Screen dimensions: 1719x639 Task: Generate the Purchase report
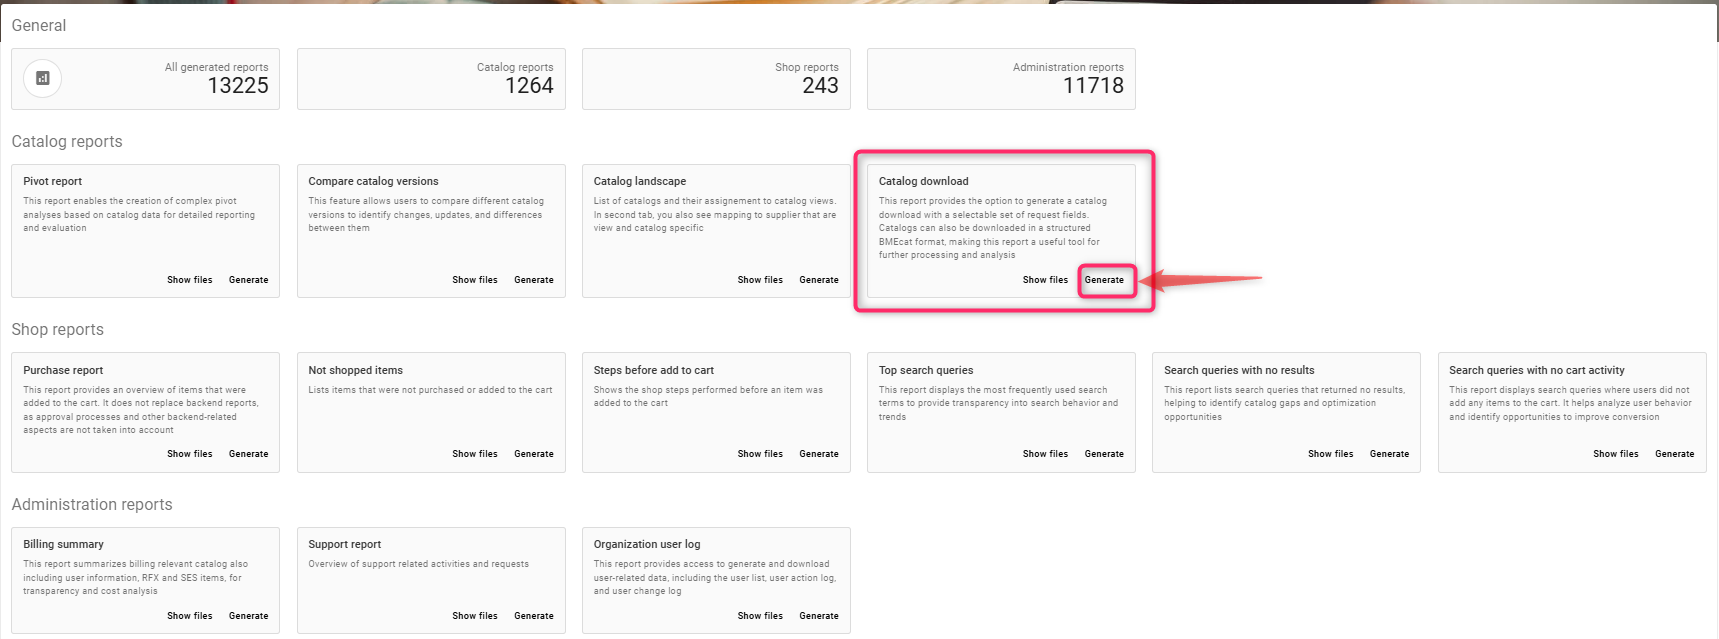pos(248,454)
